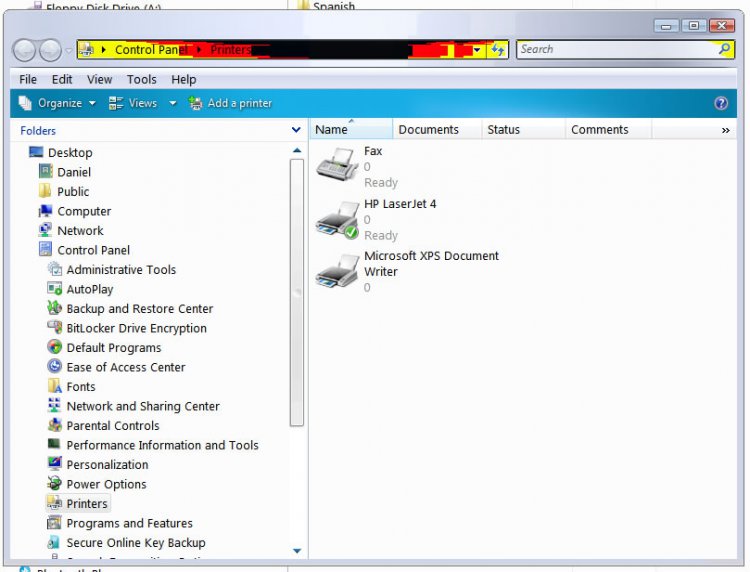The width and height of the screenshot is (750, 572).
Task: Sort by Name column header
Action: click(351, 130)
